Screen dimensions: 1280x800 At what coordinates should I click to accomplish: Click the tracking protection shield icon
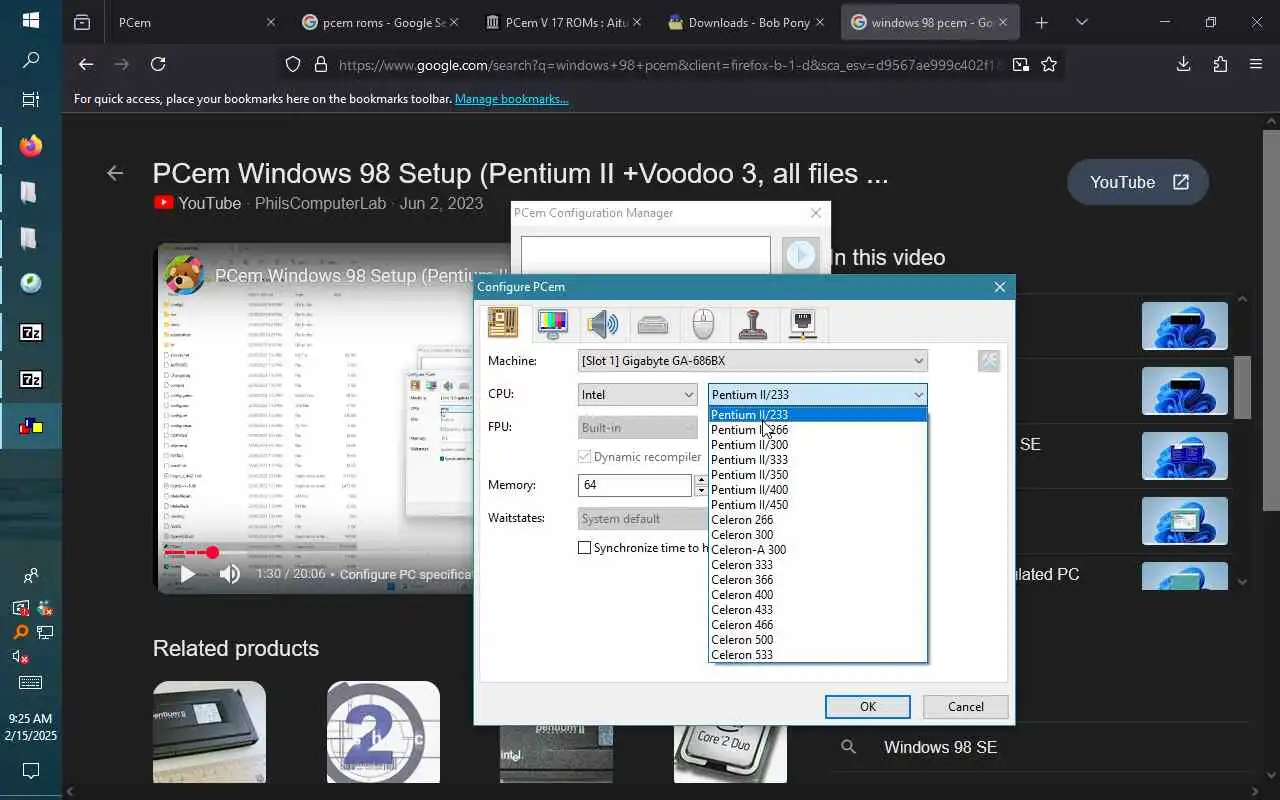293,64
